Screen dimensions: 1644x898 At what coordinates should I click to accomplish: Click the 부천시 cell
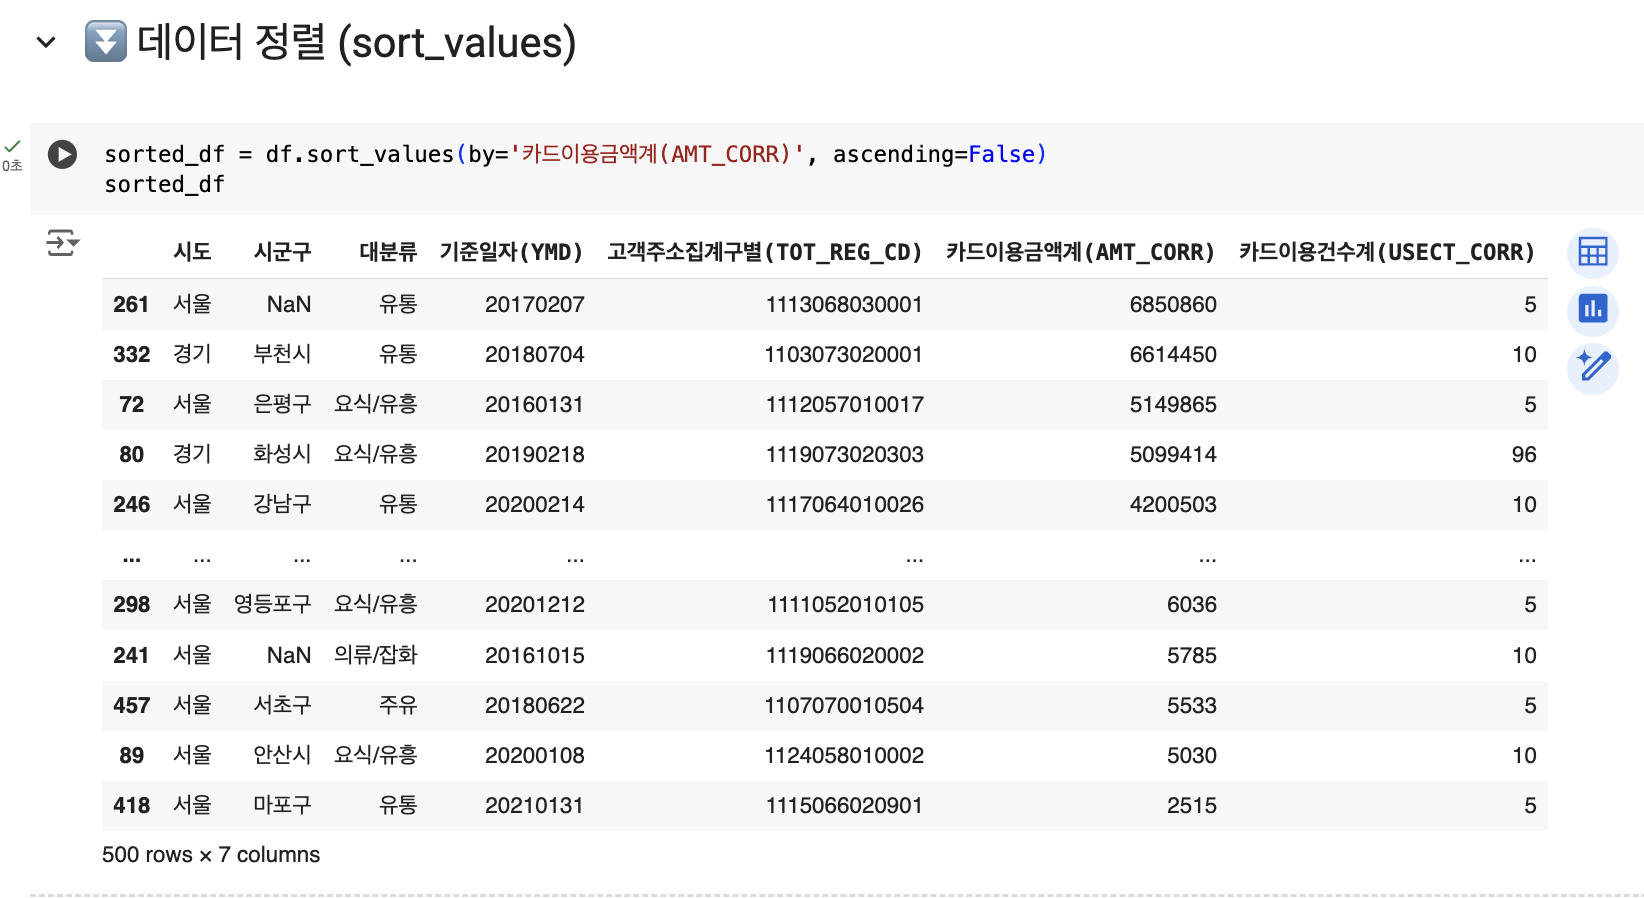282,354
